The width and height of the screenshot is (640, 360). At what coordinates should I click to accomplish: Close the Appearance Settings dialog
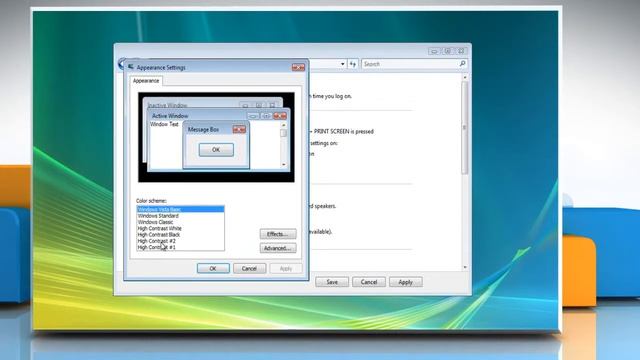coord(298,67)
